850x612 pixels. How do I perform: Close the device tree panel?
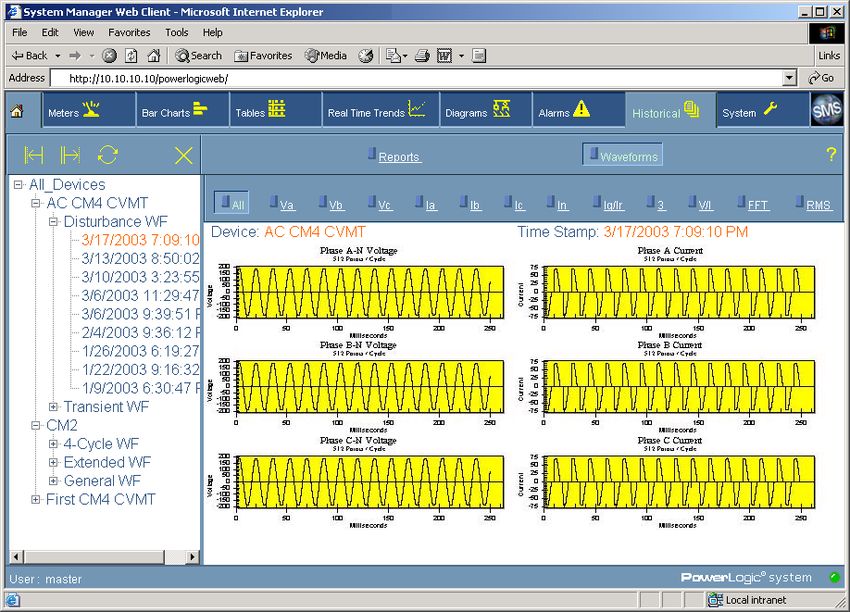[184, 156]
